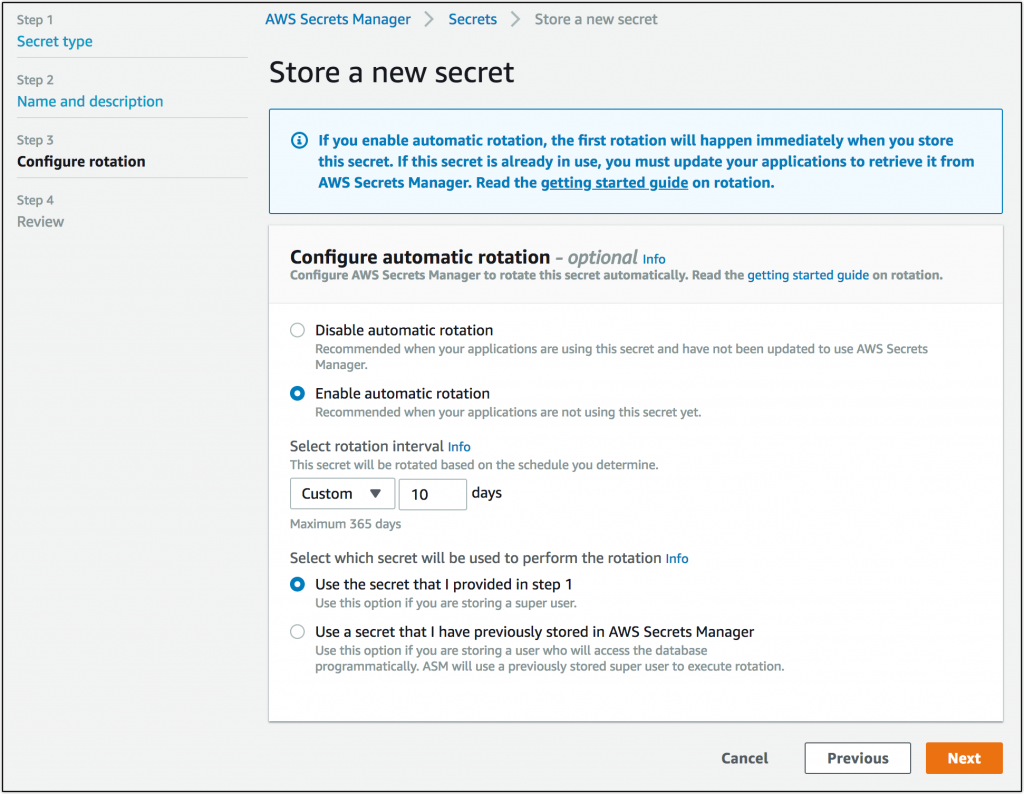Select the secret provided in step 1
Viewport: 1024px width, 794px height.
pos(297,584)
